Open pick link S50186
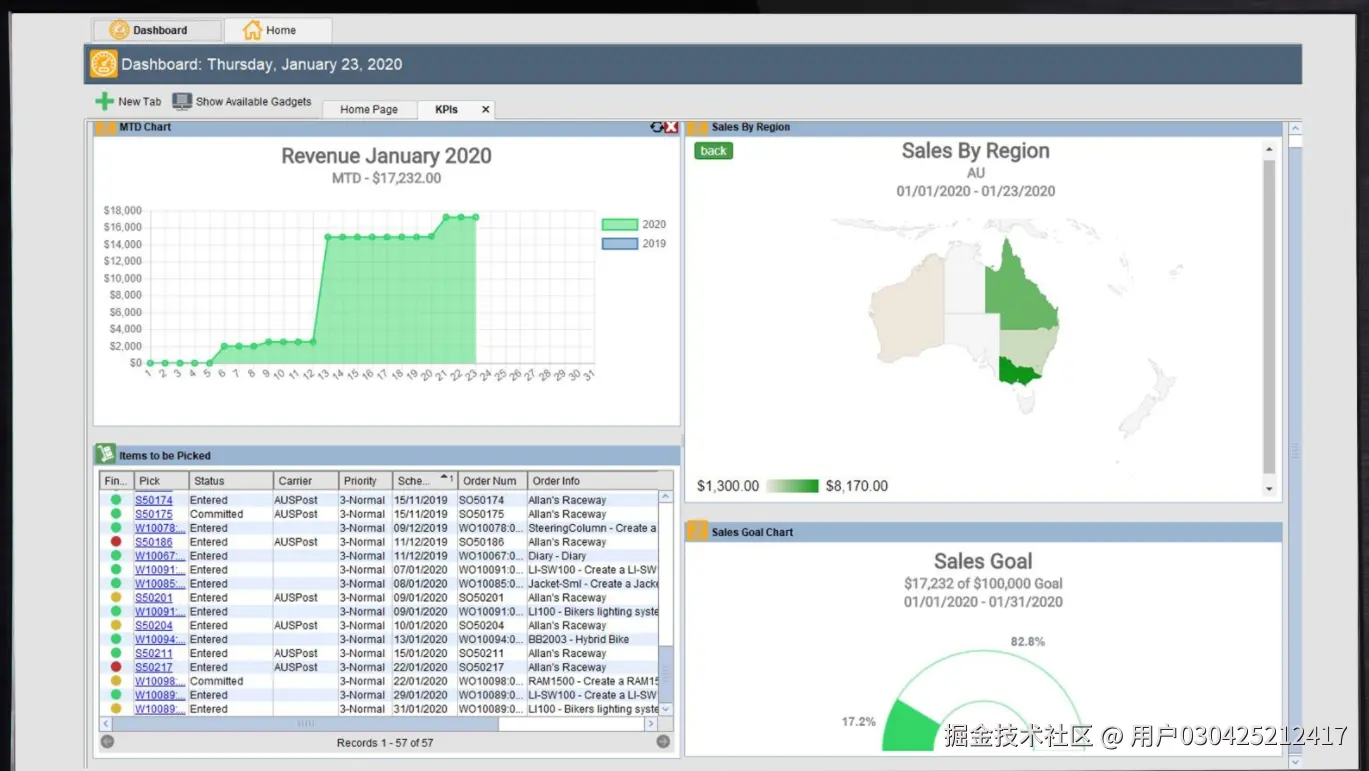The height and width of the screenshot is (771, 1369). click(x=154, y=542)
